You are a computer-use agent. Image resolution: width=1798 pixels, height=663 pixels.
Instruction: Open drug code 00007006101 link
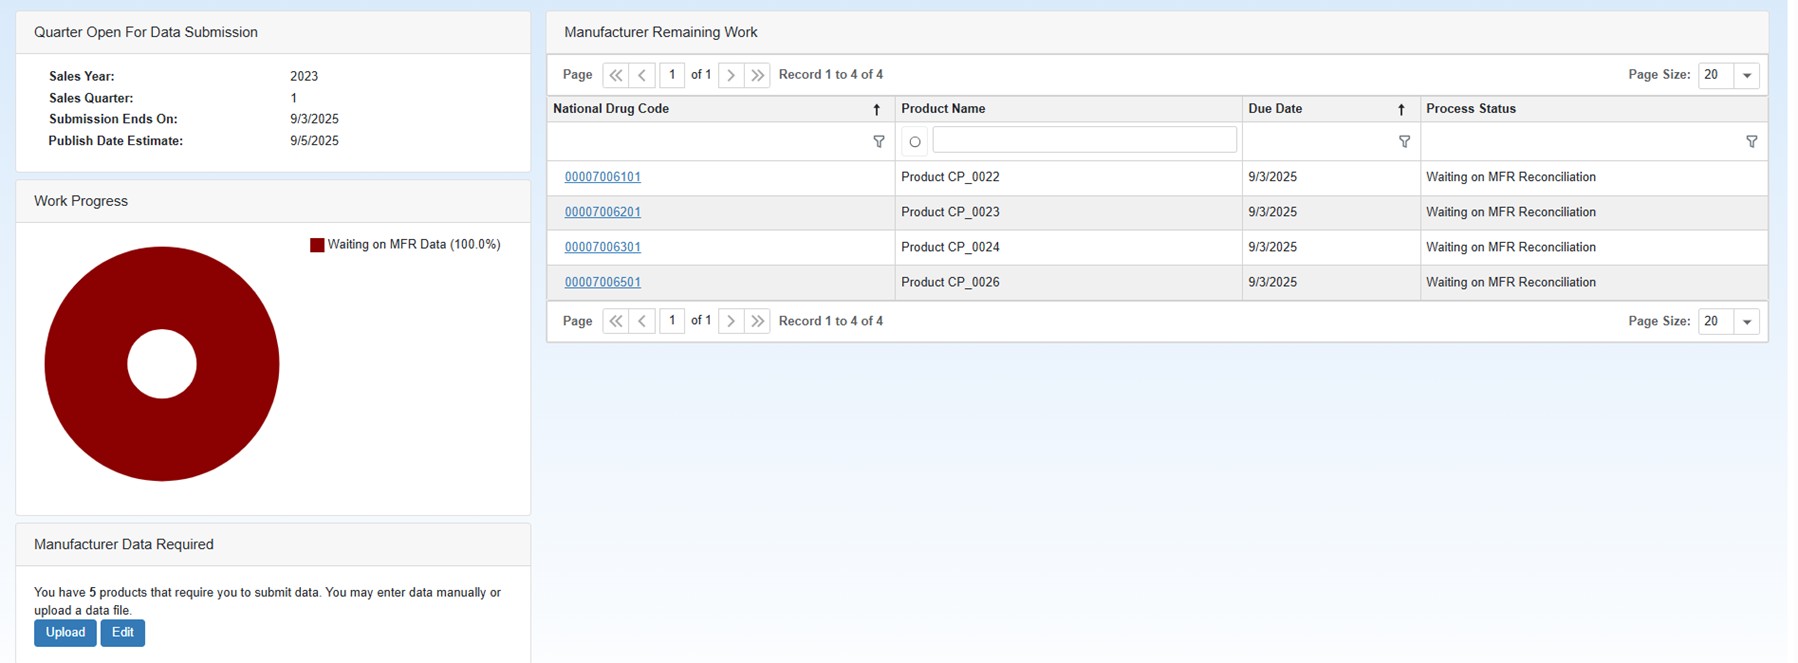[603, 177]
